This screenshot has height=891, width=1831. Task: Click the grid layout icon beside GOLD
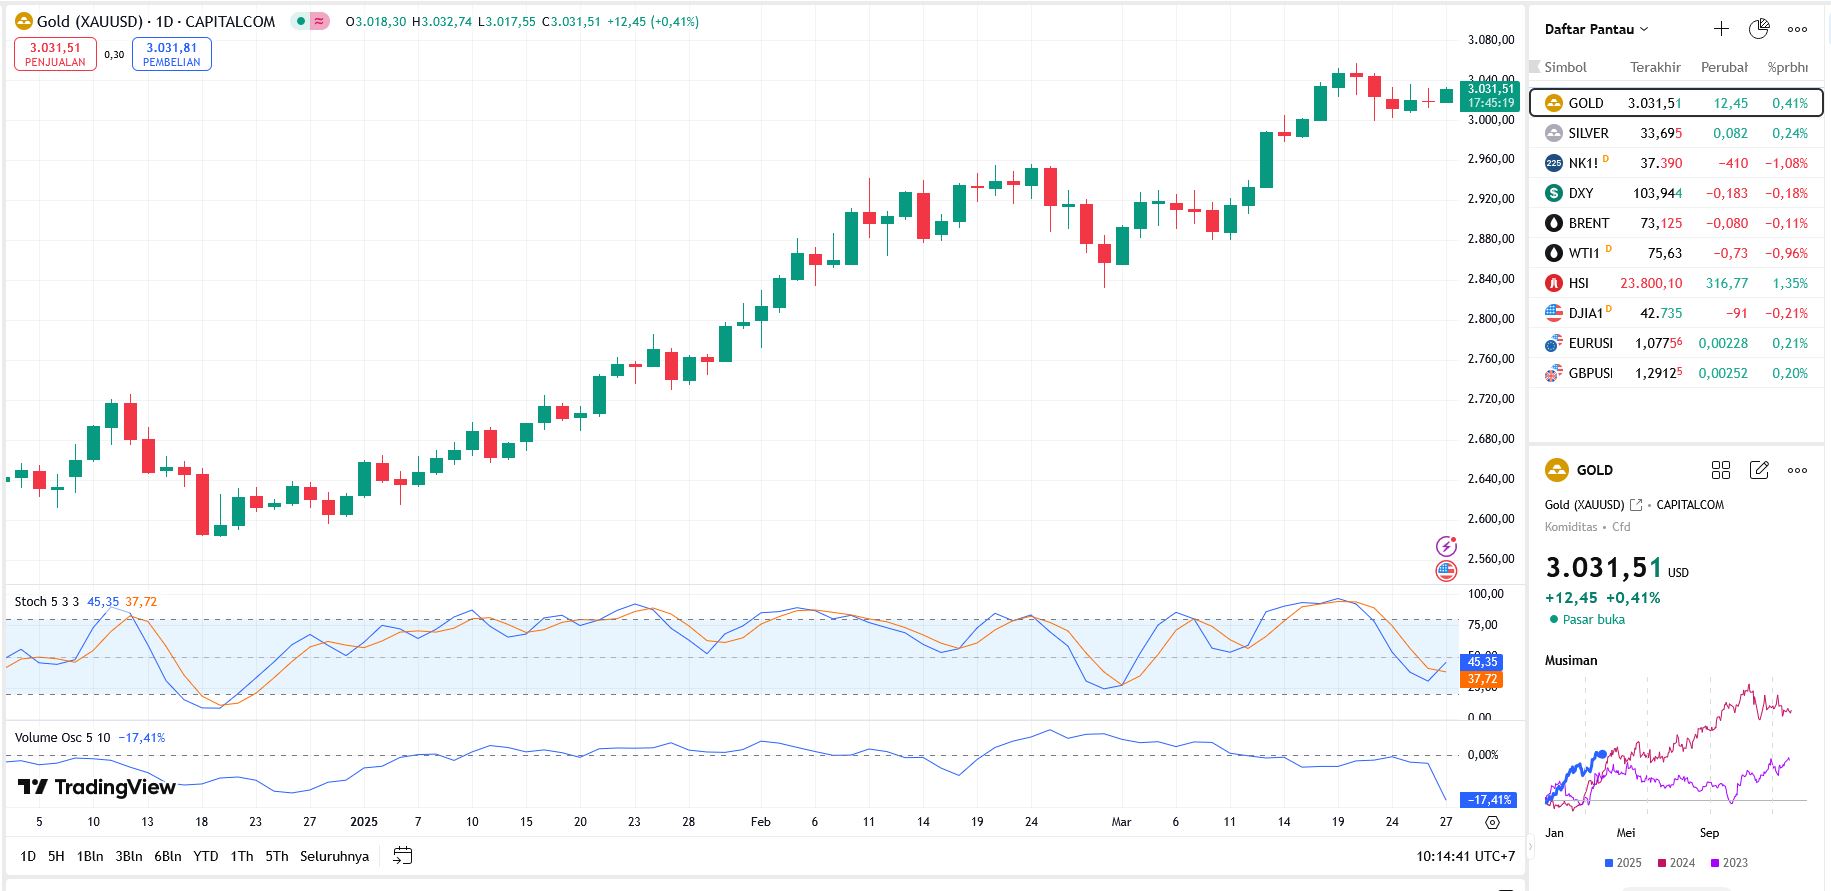click(x=1720, y=470)
